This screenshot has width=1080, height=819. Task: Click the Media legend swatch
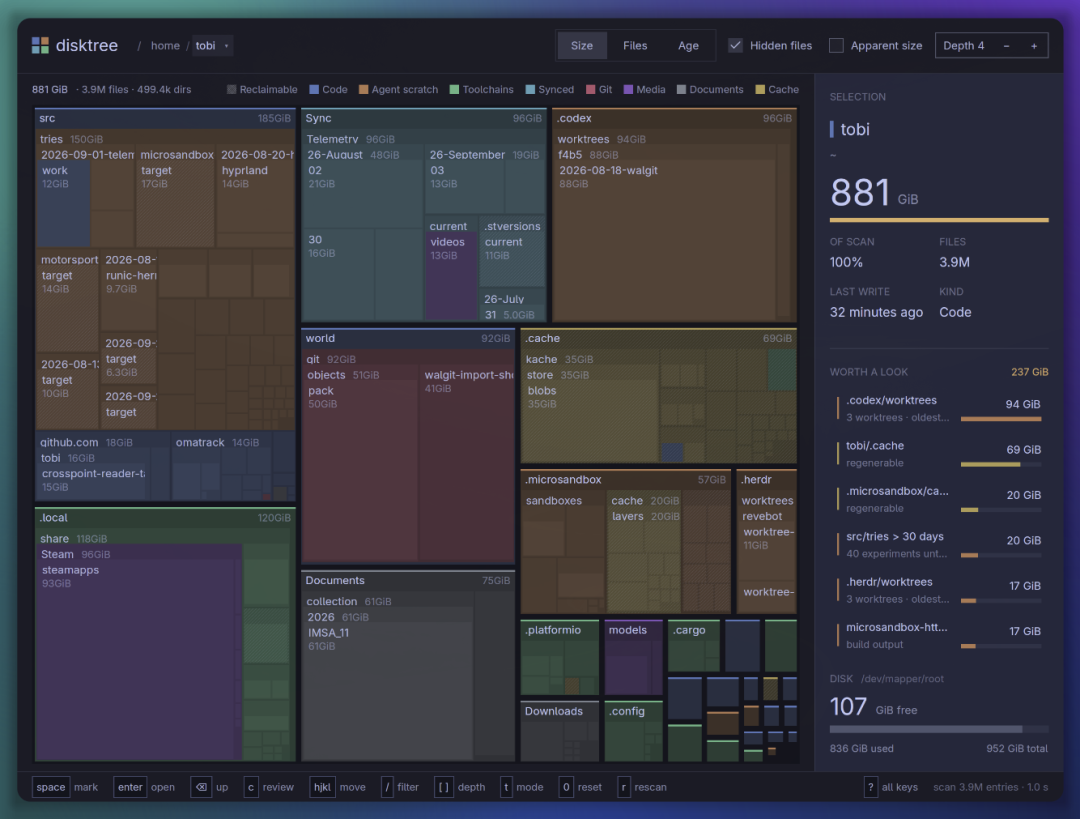click(x=628, y=90)
